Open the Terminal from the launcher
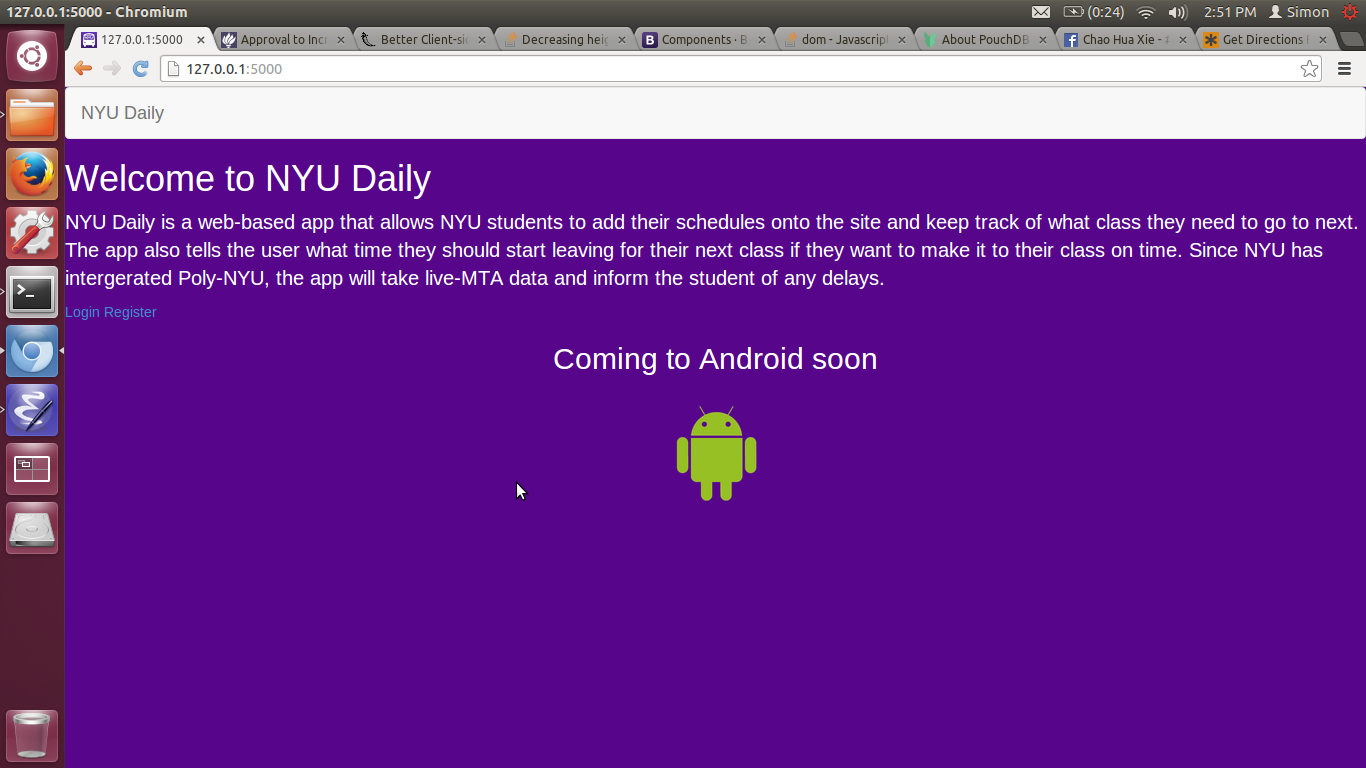Screen dimensions: 1366x768 click(x=32, y=293)
